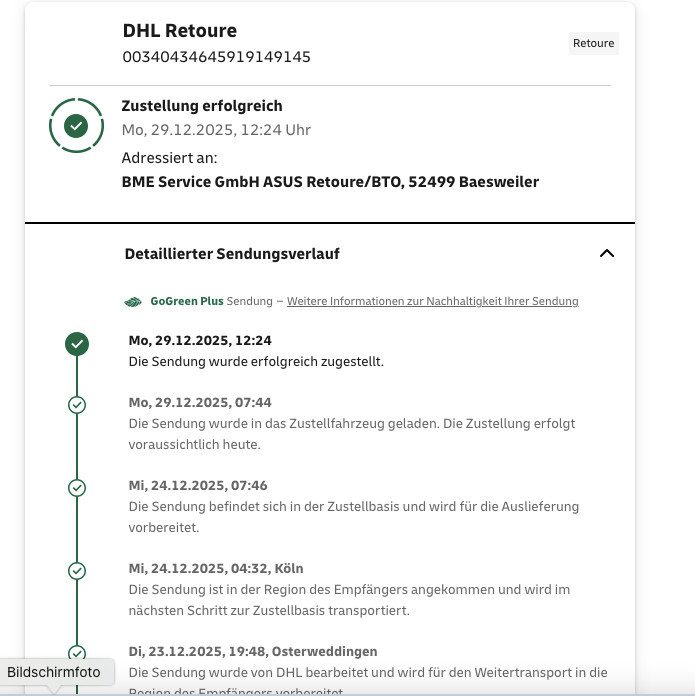Click the Zustellung erfolgreich status heading
This screenshot has width=695, height=696.
click(202, 106)
